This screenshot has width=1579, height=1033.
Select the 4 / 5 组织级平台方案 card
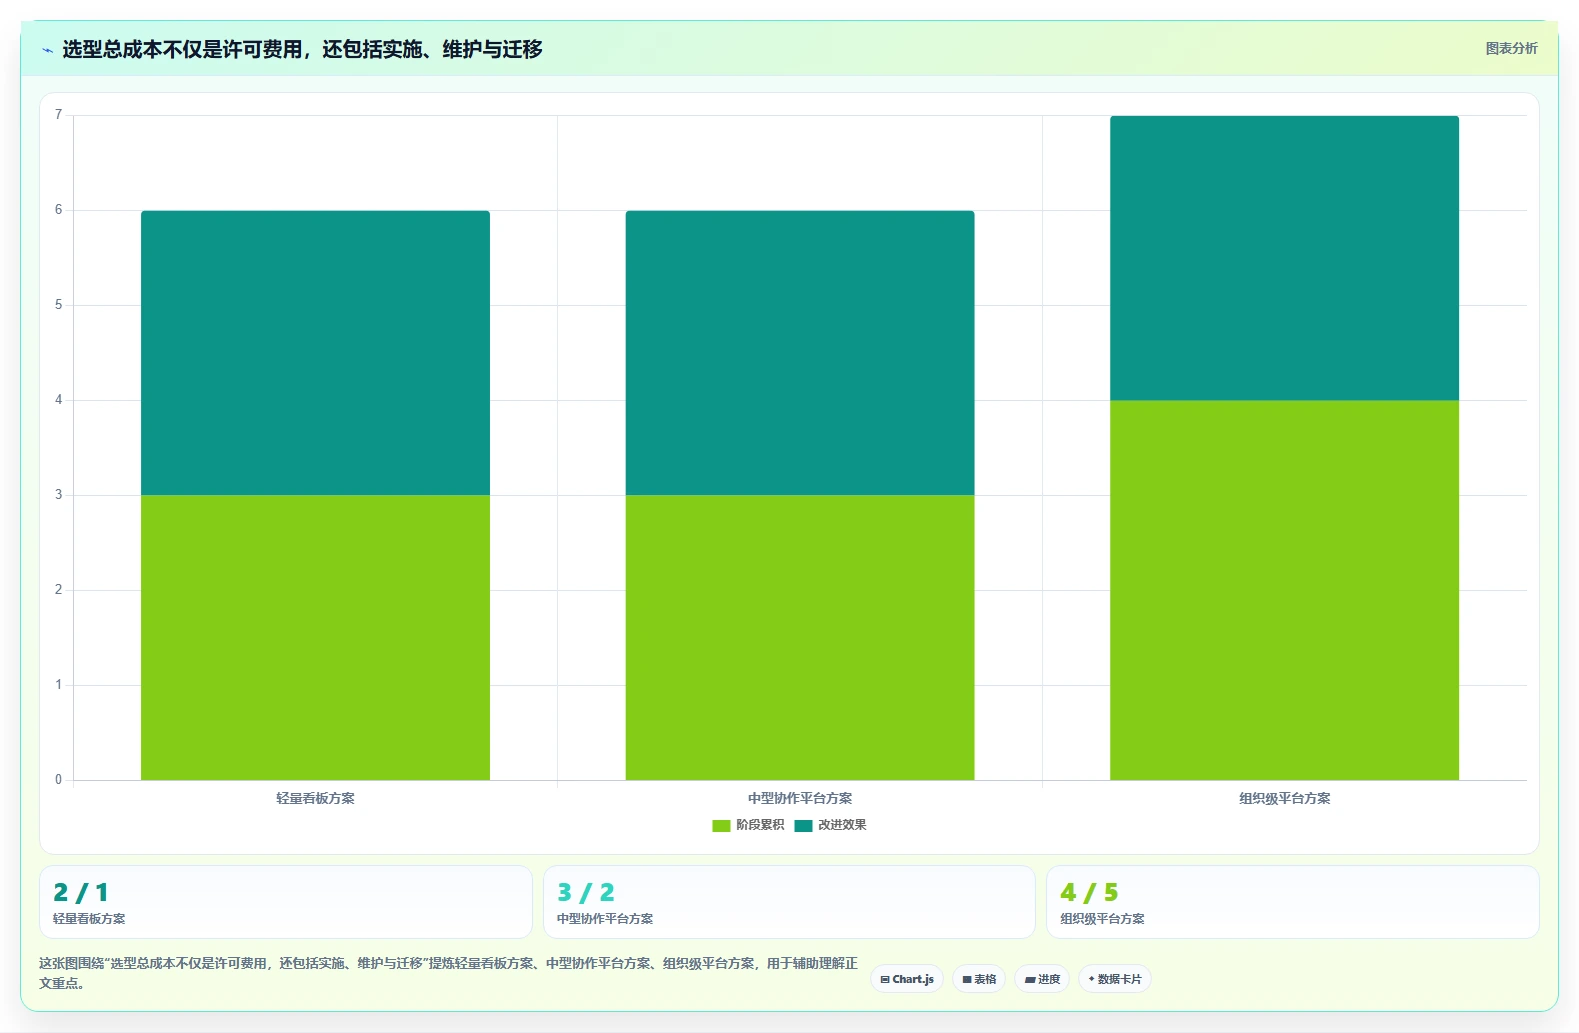pos(1292,902)
